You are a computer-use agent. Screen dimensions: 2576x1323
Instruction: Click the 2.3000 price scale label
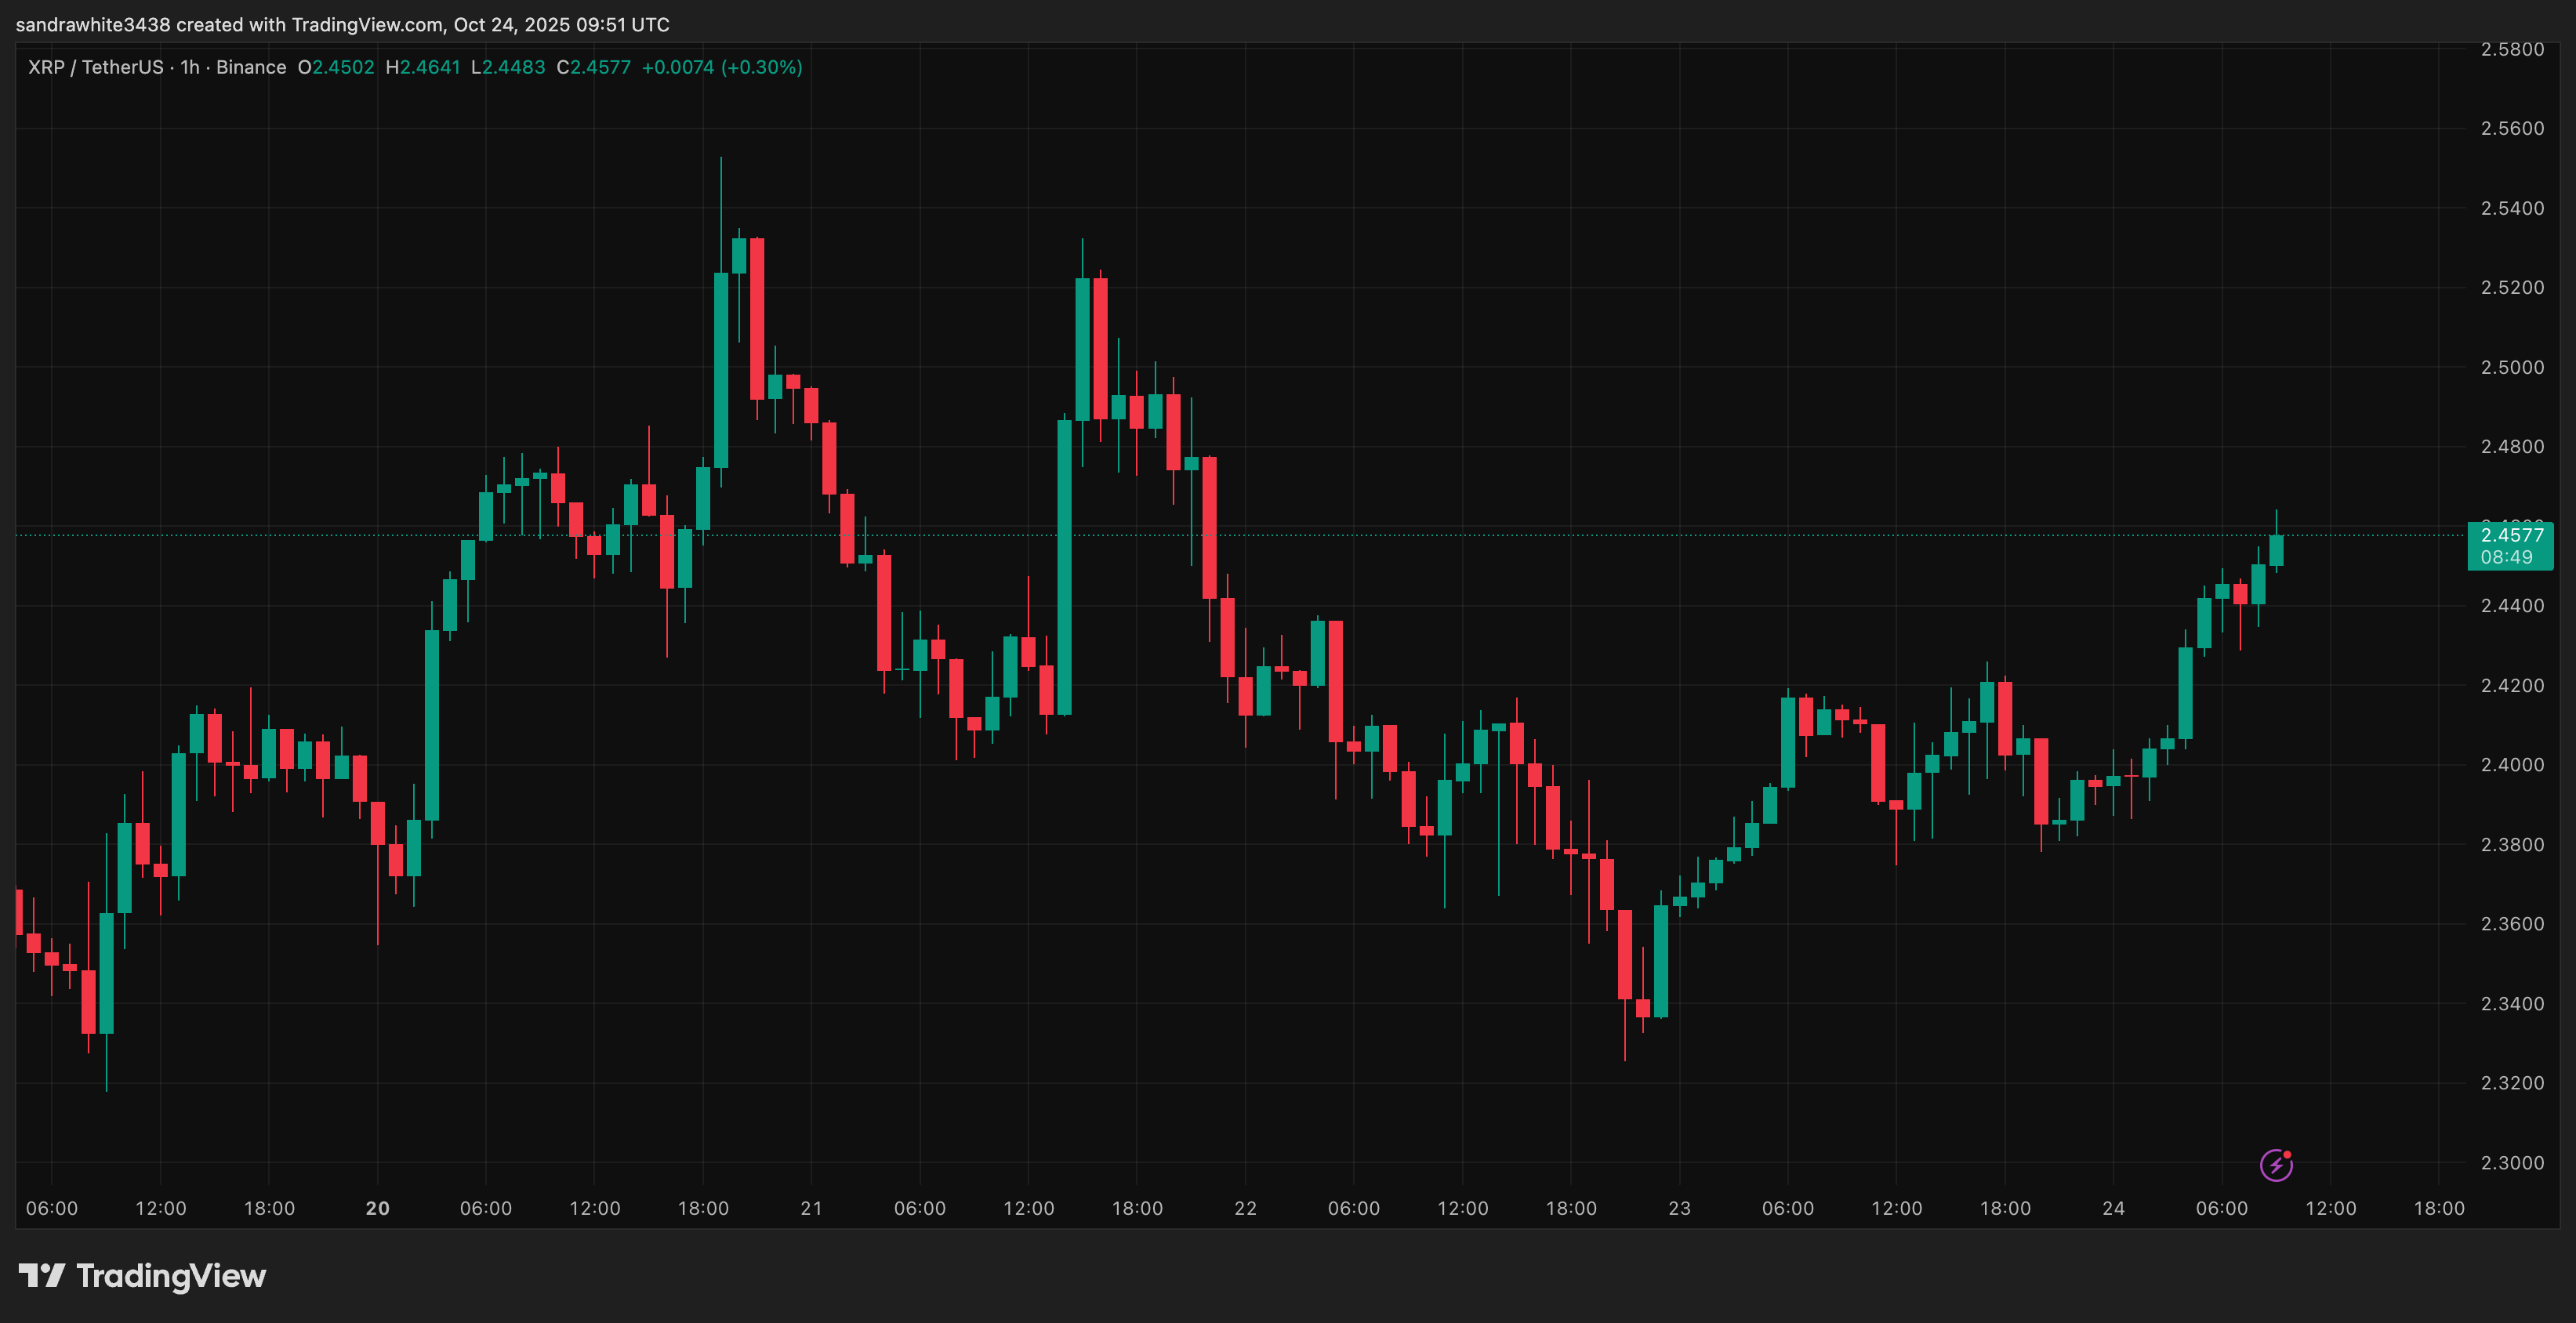pyautogui.click(x=2512, y=1162)
